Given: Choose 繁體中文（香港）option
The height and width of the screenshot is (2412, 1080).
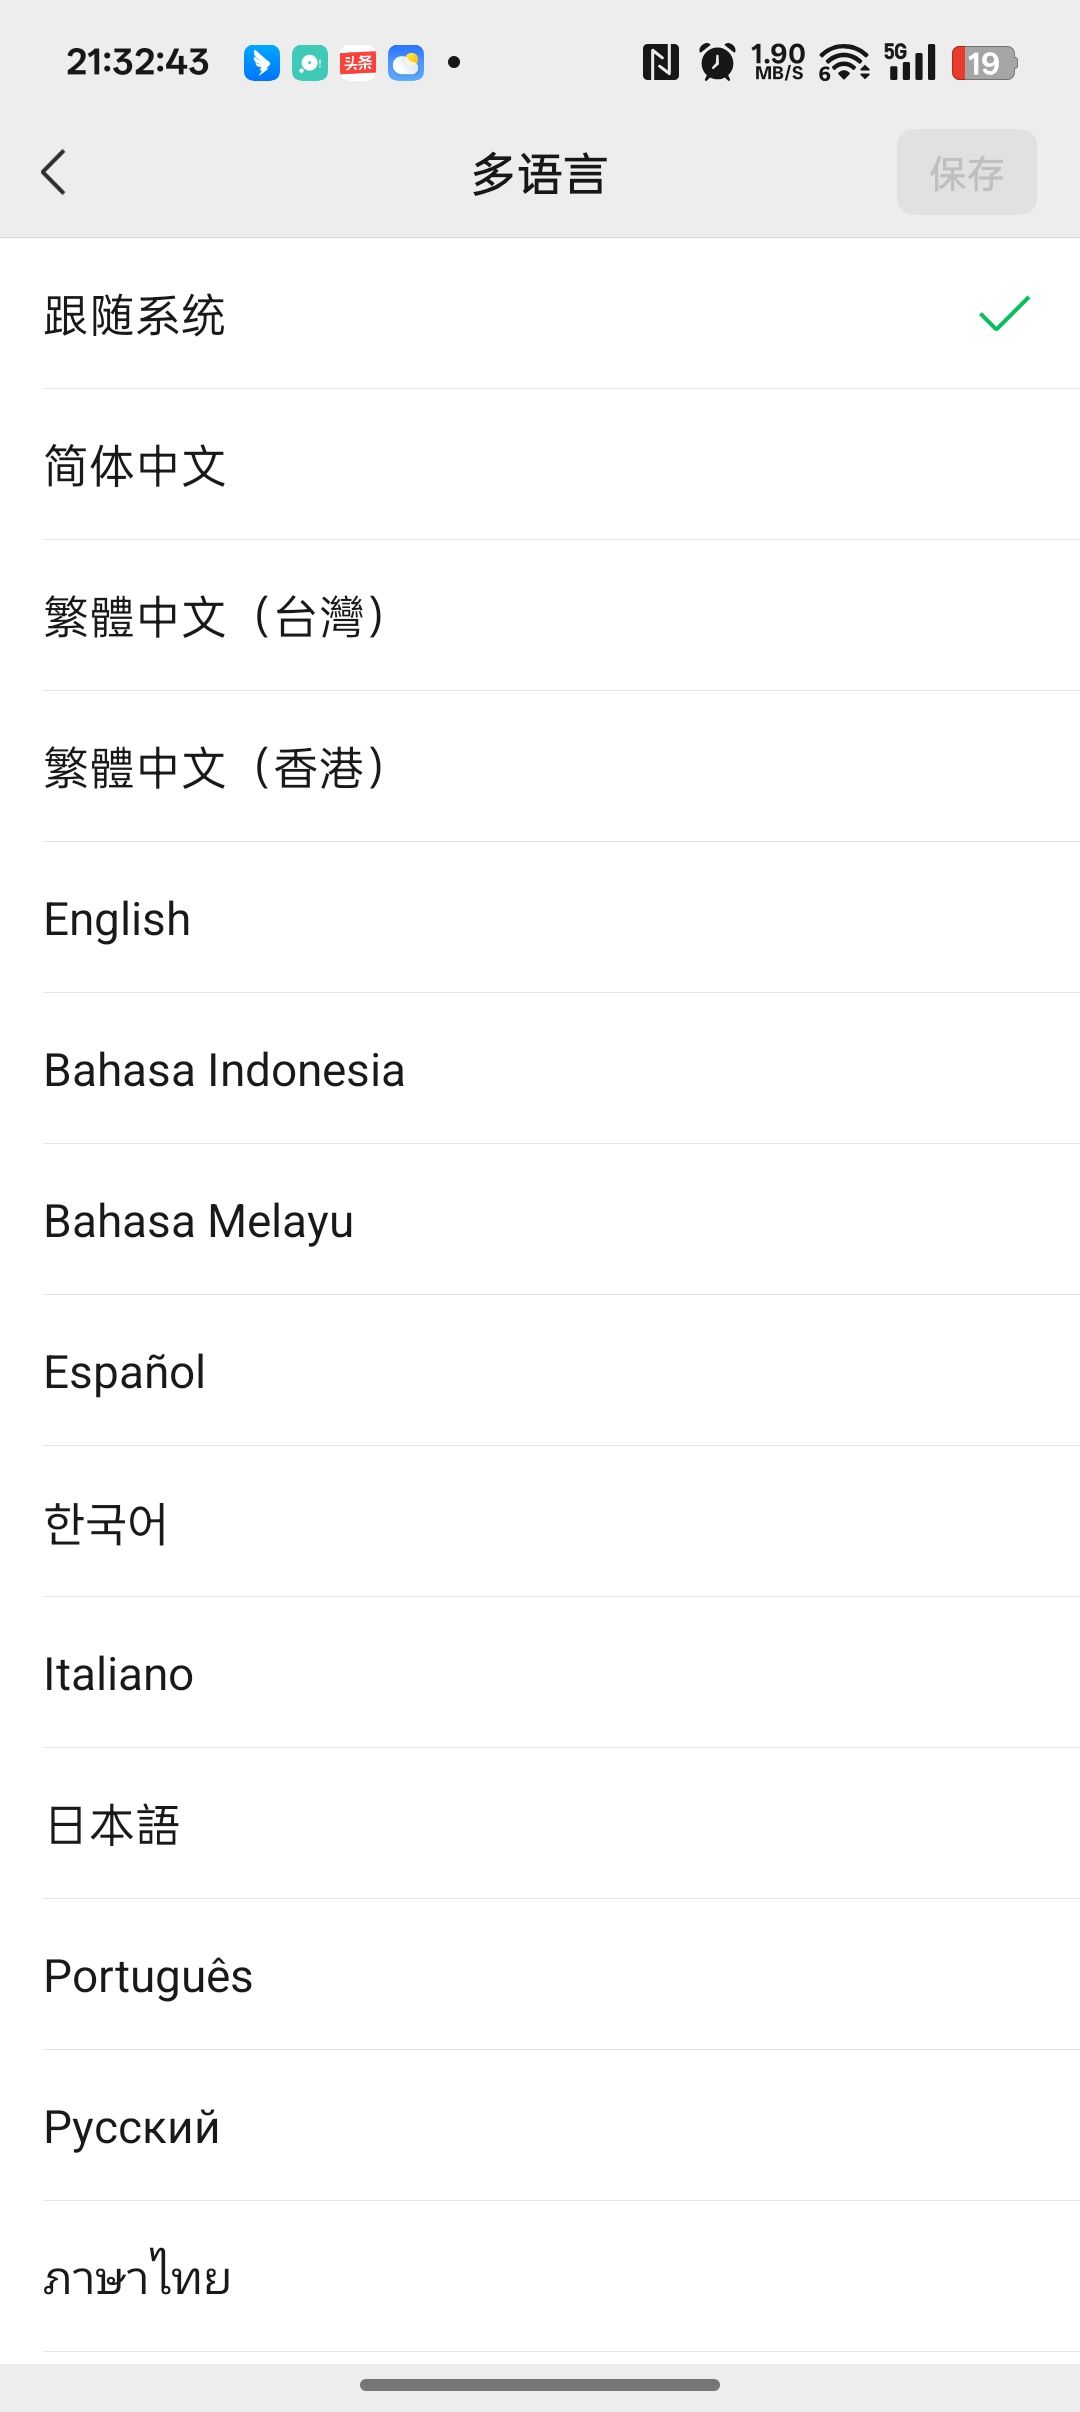Looking at the screenshot, I should click(215, 768).
